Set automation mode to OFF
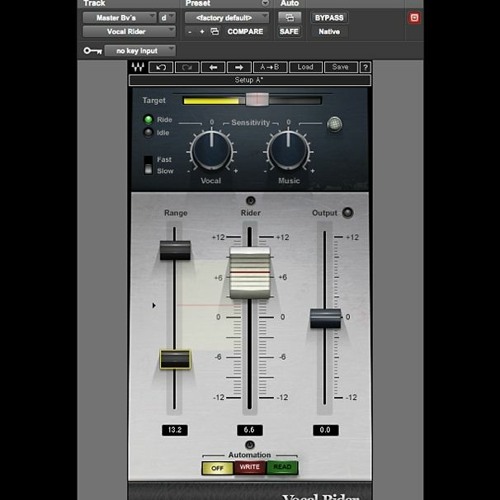 [x=218, y=468]
